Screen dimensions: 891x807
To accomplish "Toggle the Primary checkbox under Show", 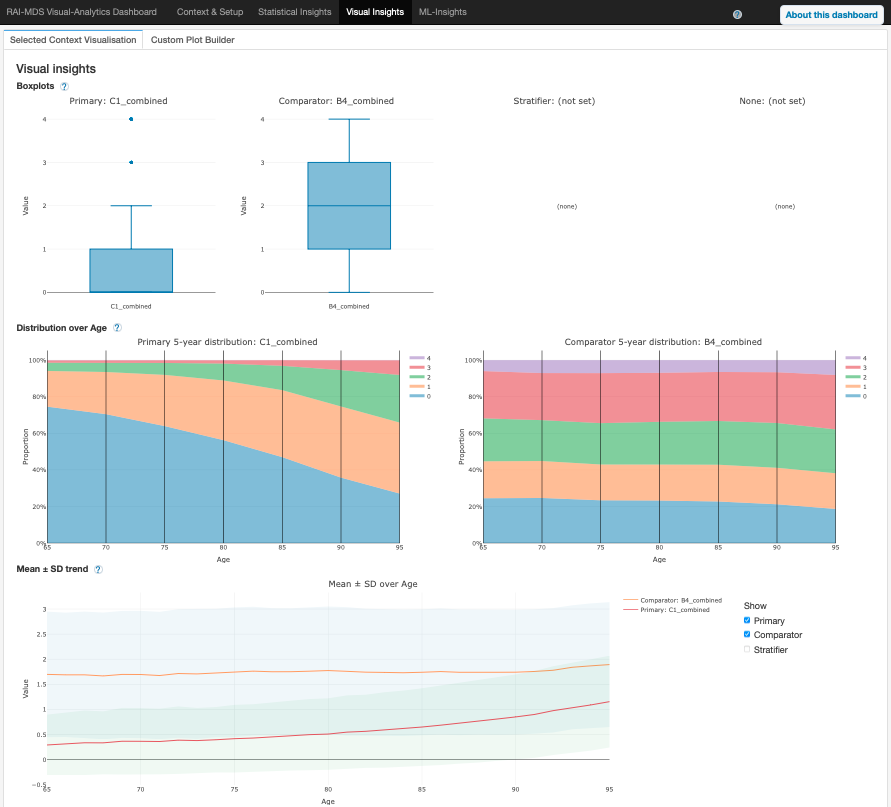I will point(747,621).
